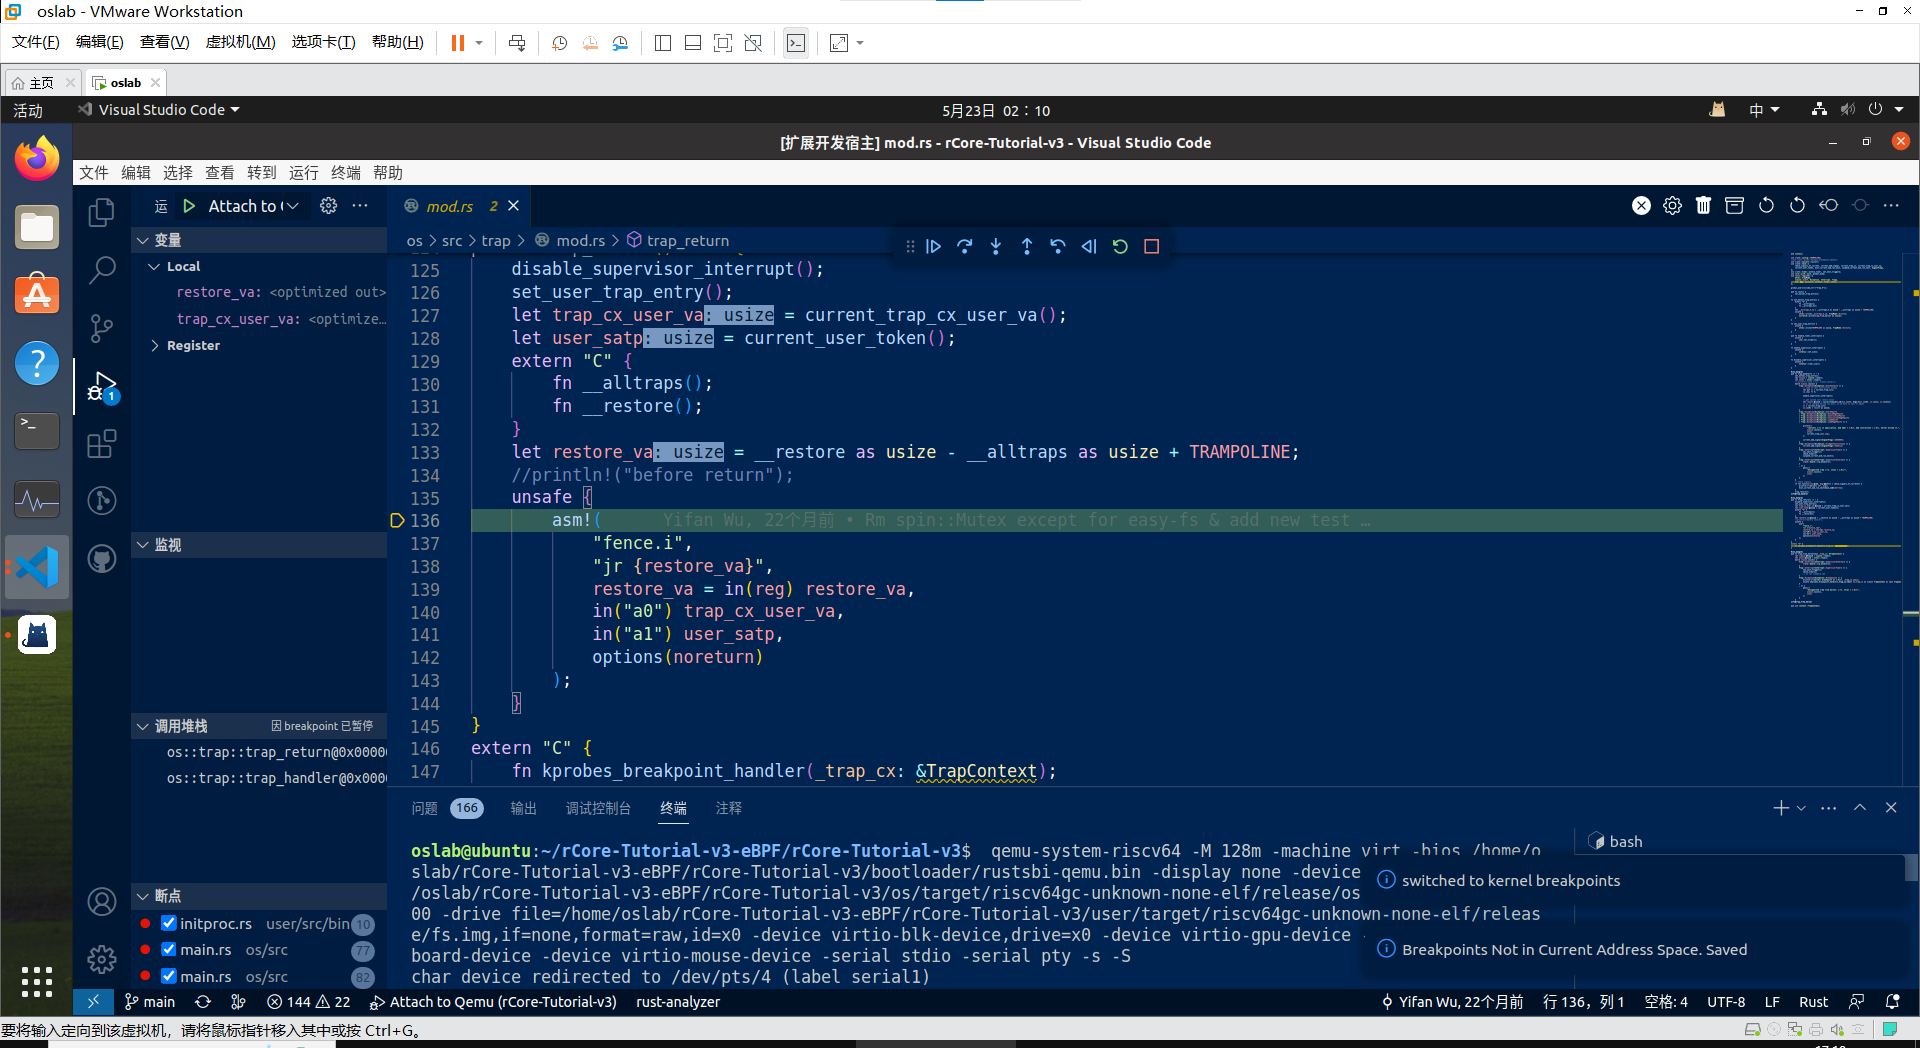Click the archive icon in editor toolbar

coord(1734,205)
